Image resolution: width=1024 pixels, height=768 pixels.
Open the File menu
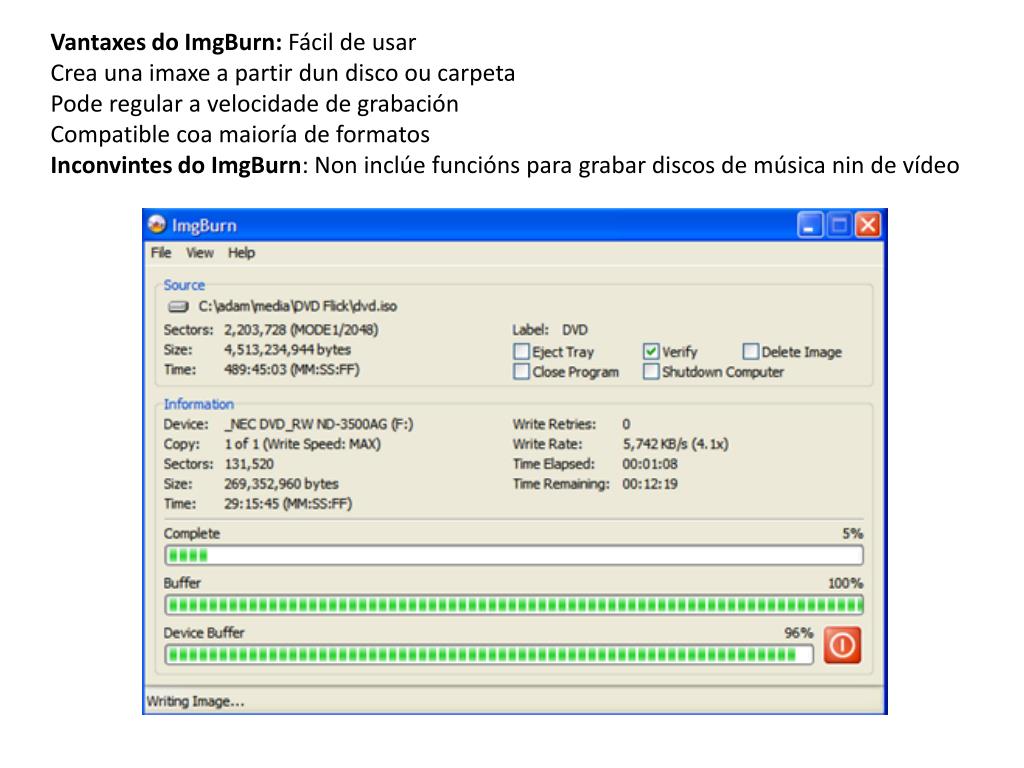coord(161,253)
